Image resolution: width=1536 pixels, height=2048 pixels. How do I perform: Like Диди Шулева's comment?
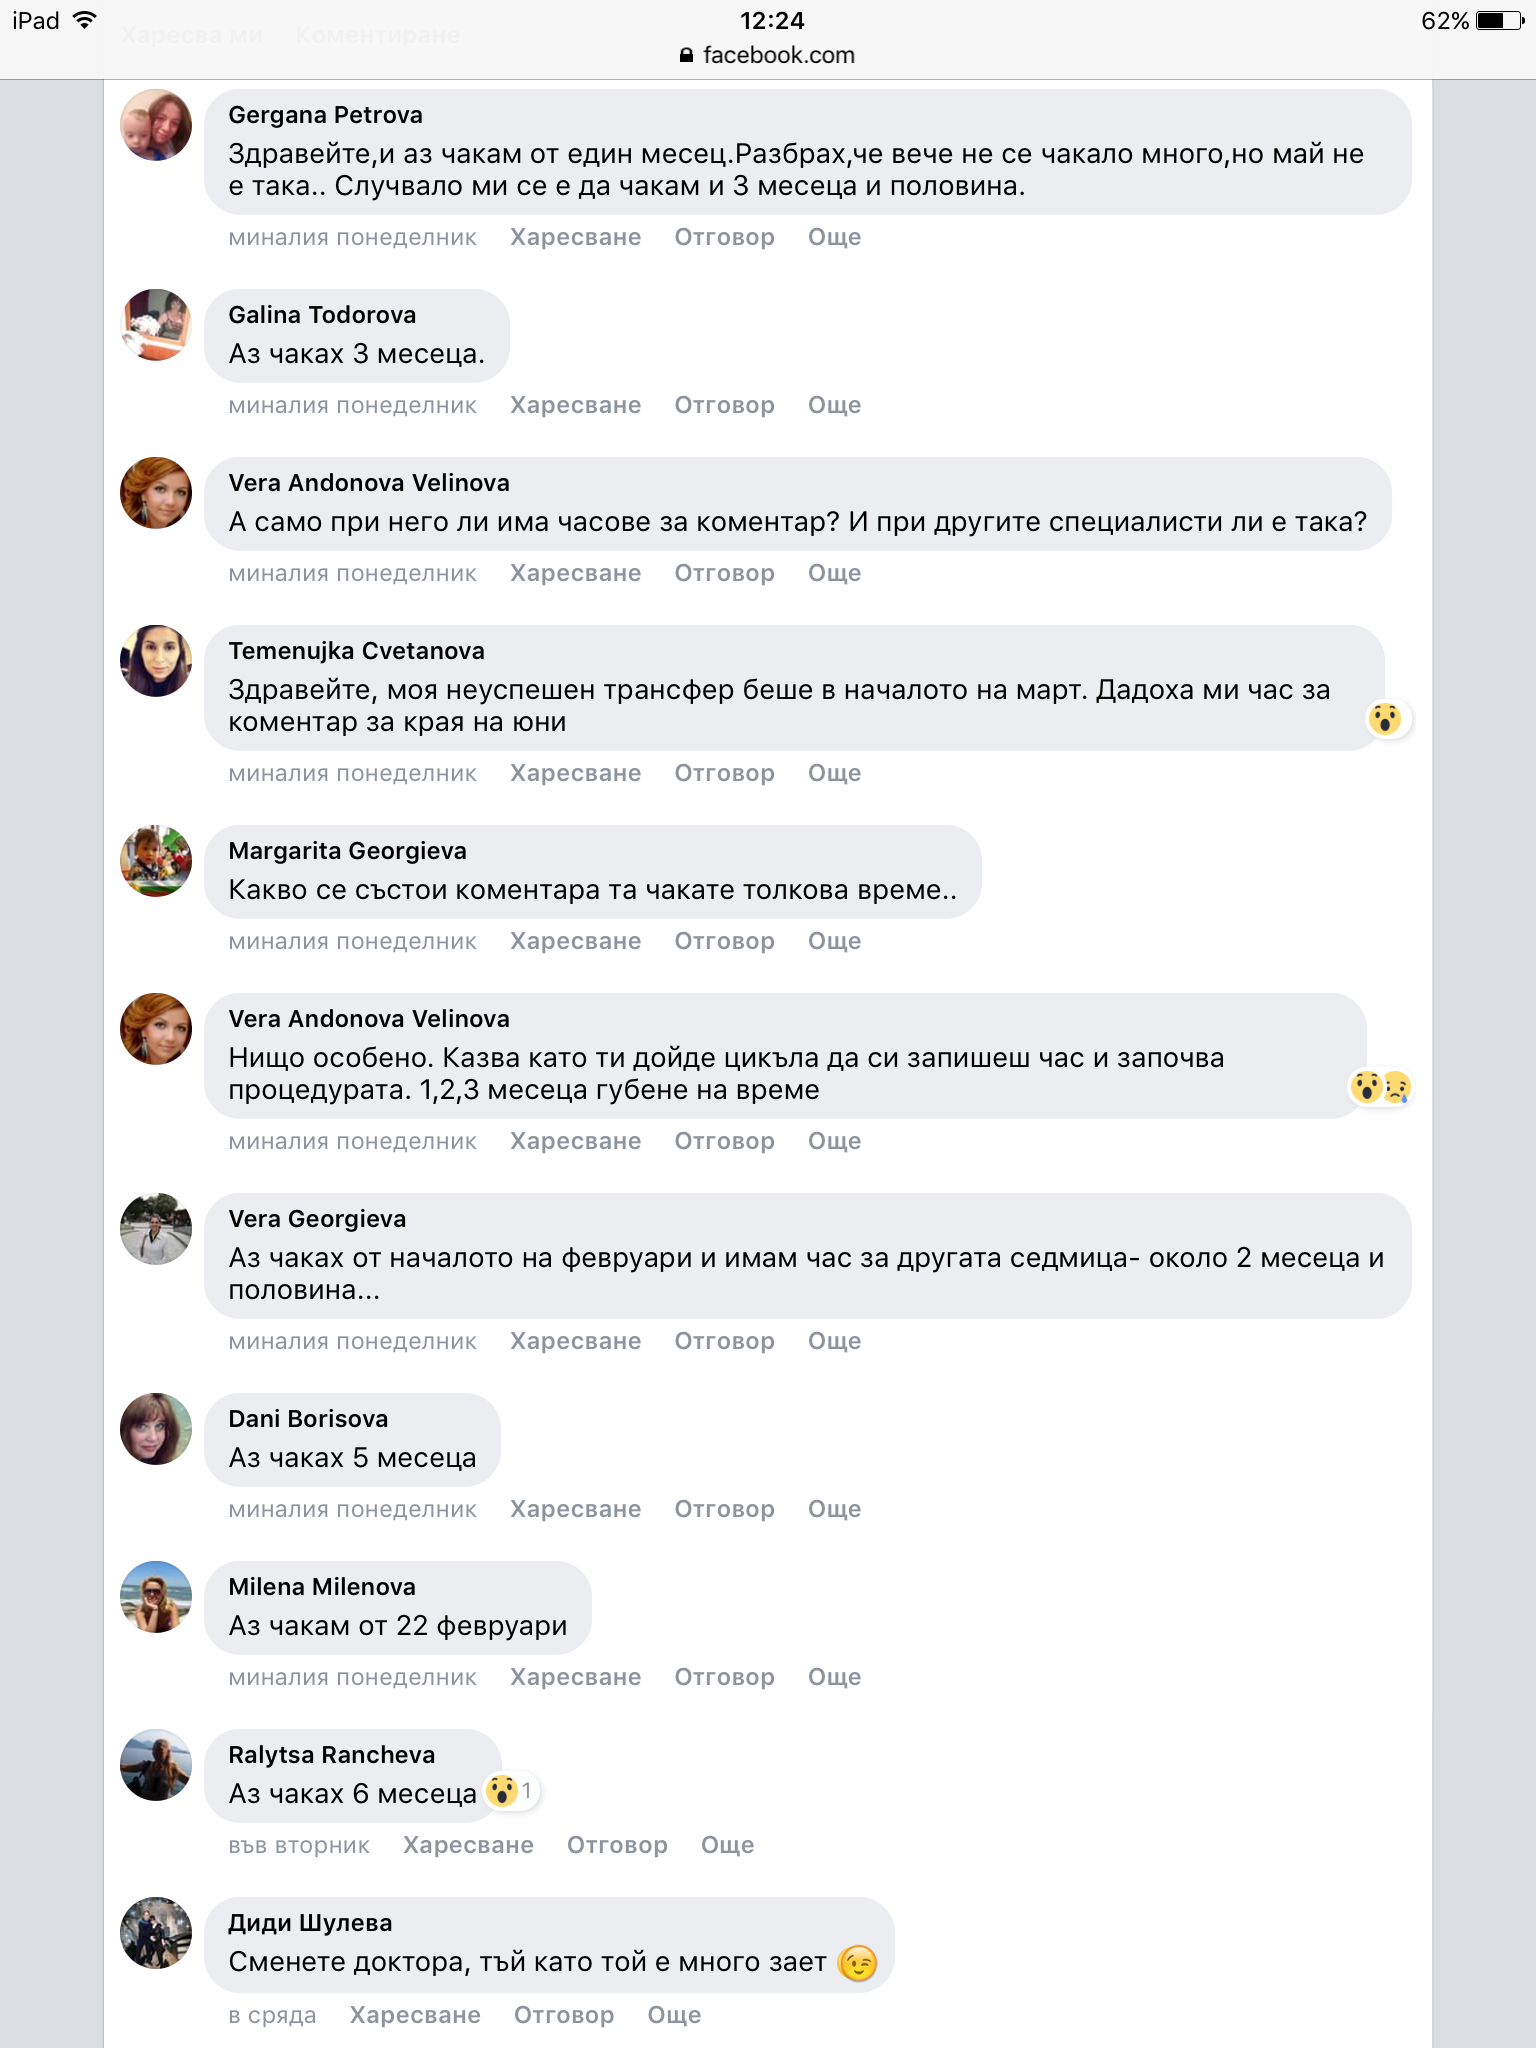tap(415, 2015)
